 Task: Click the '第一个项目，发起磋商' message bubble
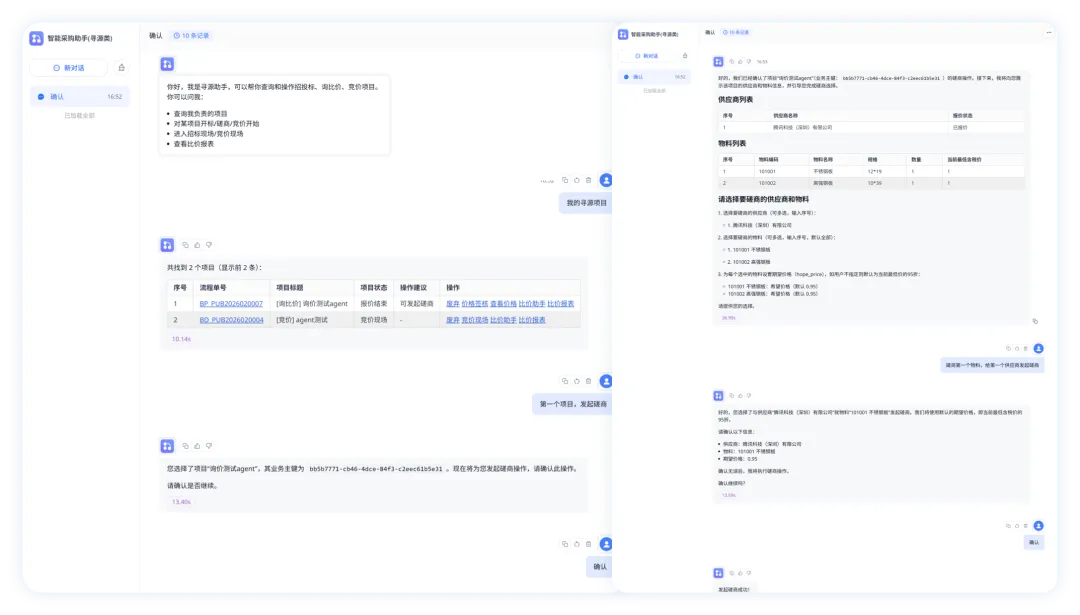click(572, 404)
